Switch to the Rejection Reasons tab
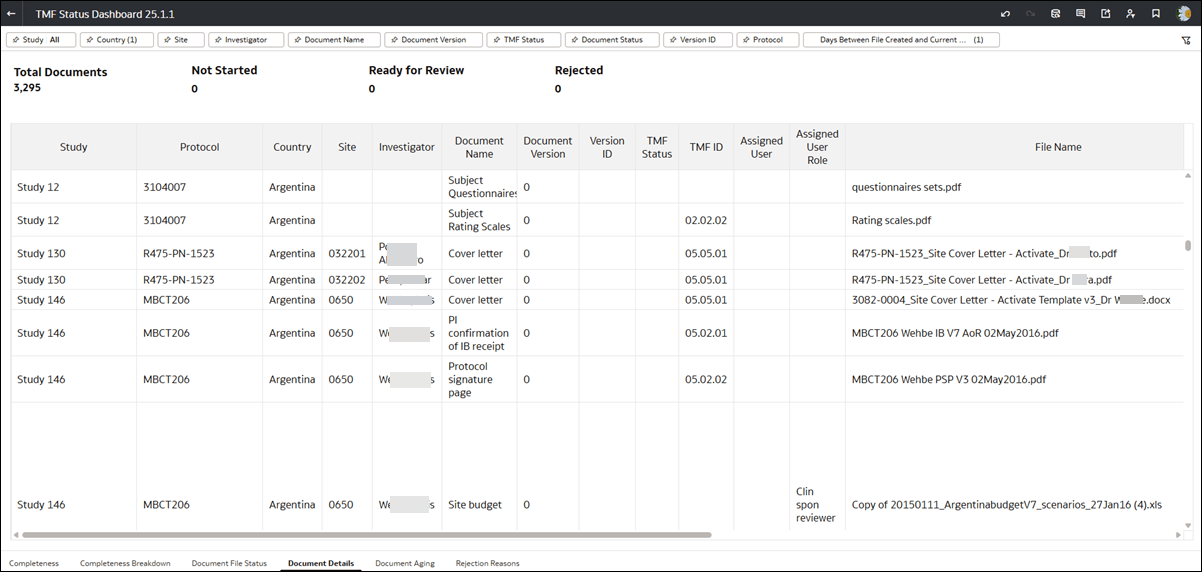 (x=488, y=563)
